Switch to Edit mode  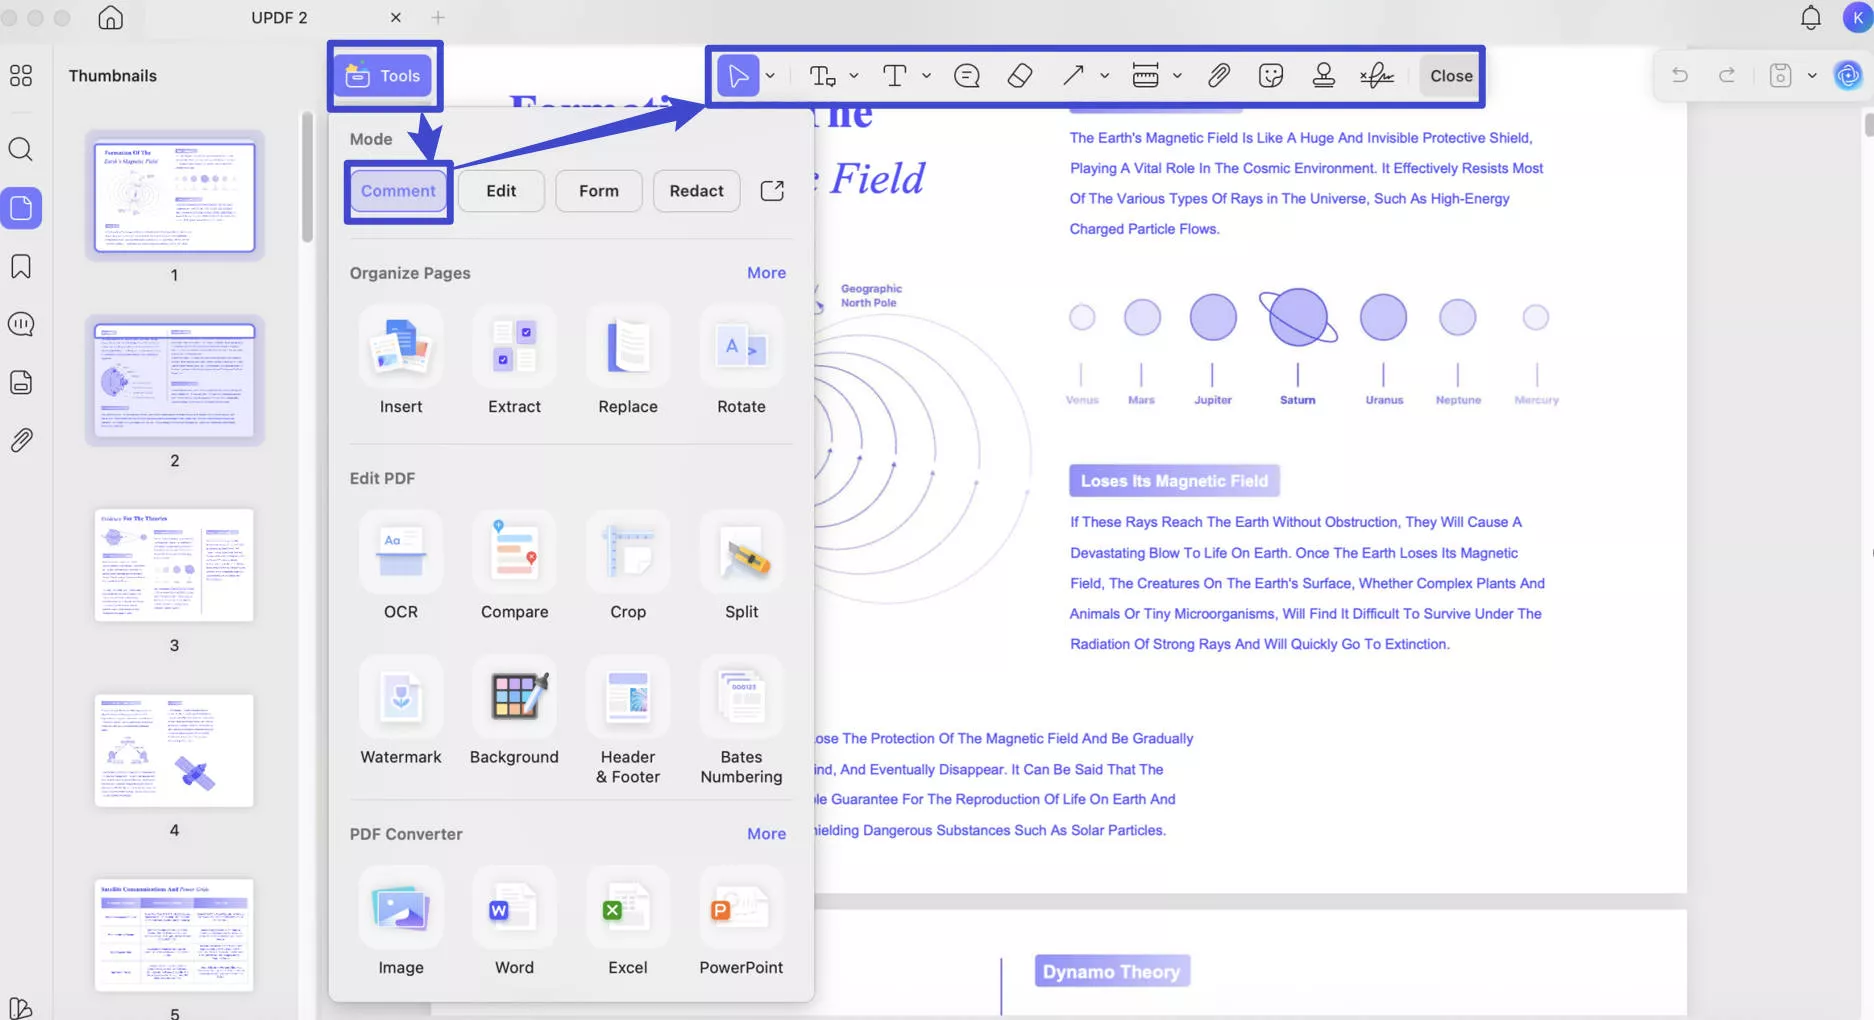[x=500, y=190]
